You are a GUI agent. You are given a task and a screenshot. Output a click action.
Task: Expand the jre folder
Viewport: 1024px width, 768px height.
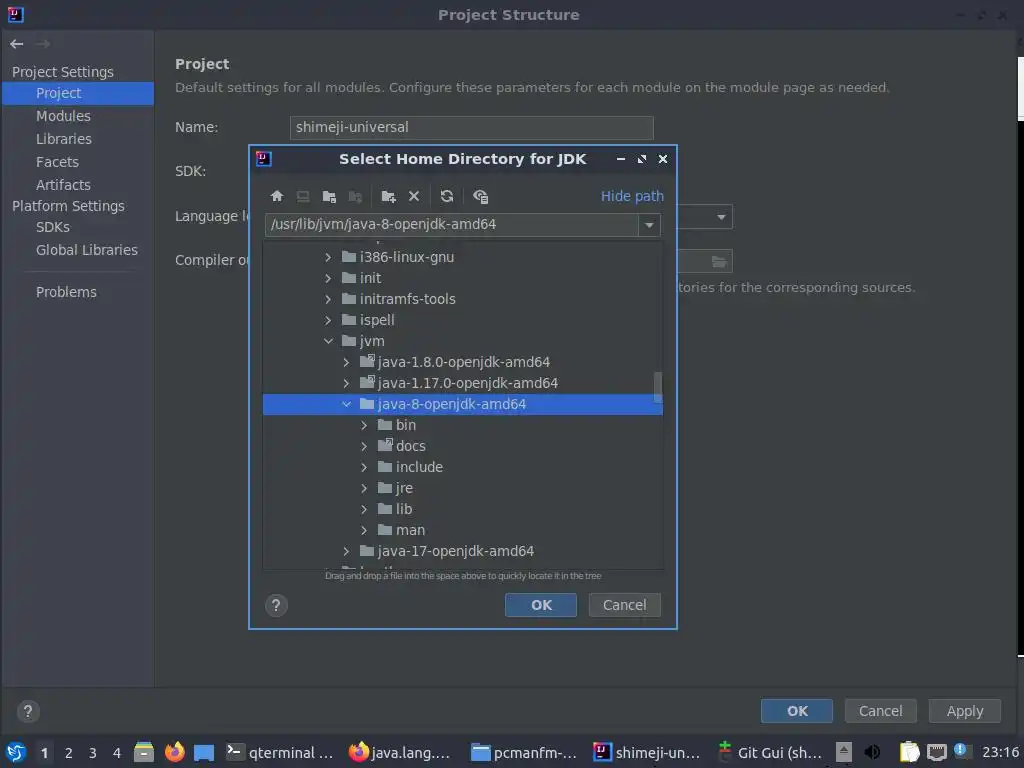tap(364, 488)
